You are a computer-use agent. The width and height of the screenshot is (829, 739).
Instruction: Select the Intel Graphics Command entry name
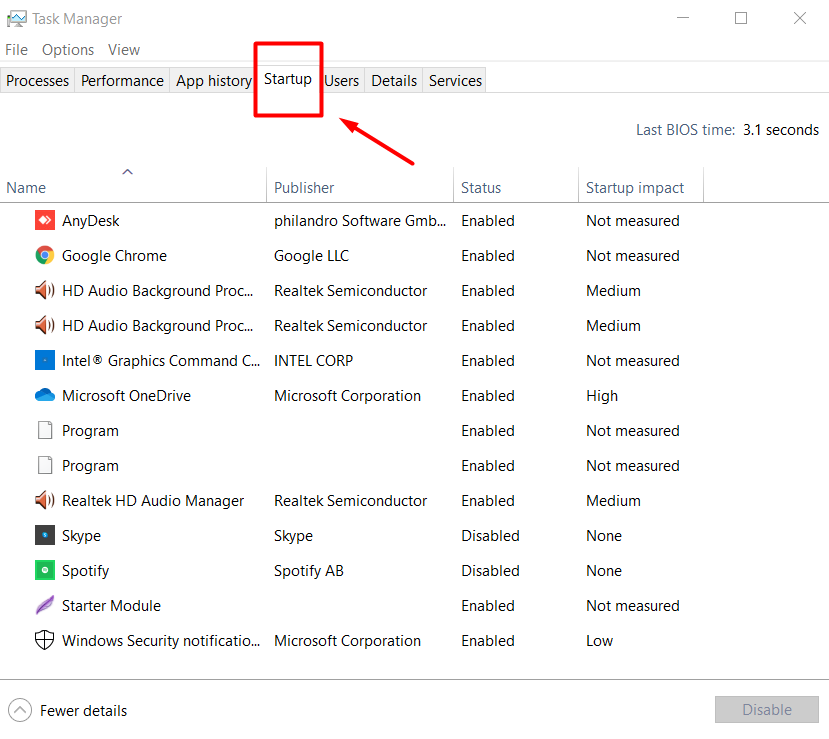coord(161,361)
